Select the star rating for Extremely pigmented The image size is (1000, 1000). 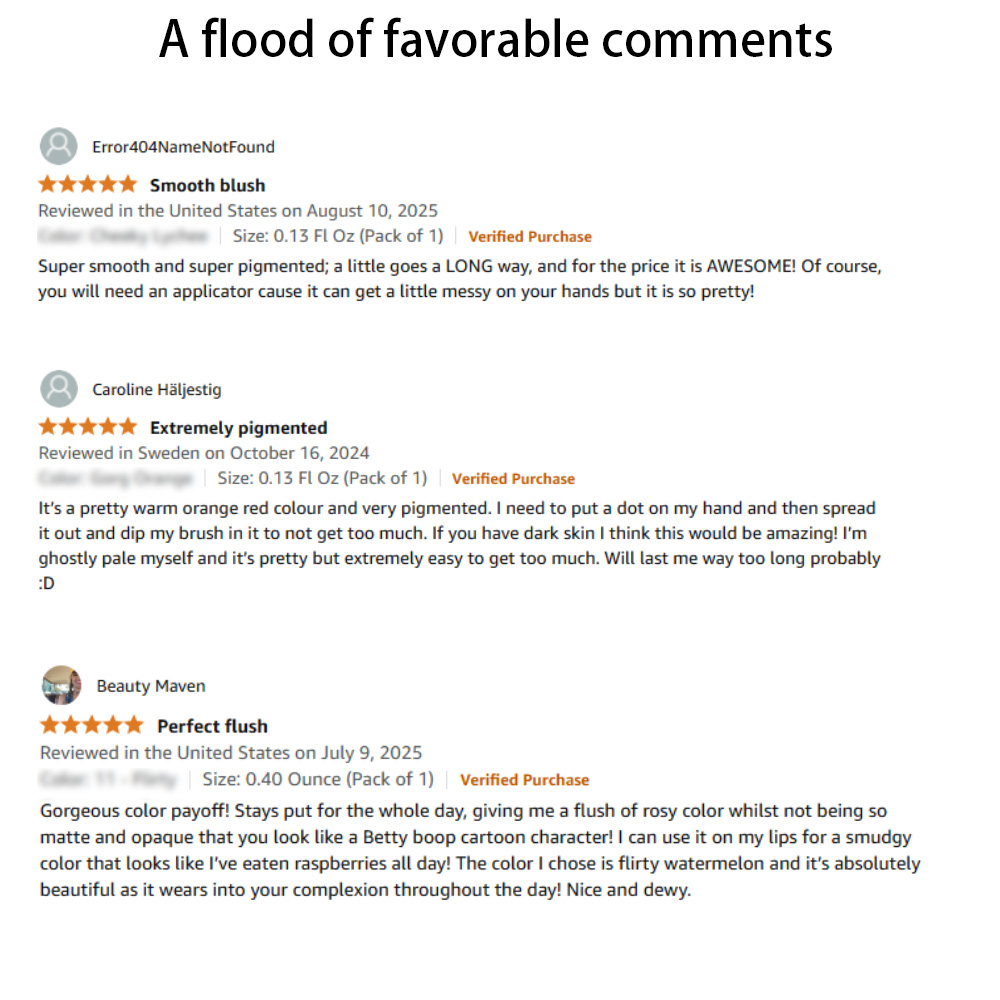(x=88, y=427)
